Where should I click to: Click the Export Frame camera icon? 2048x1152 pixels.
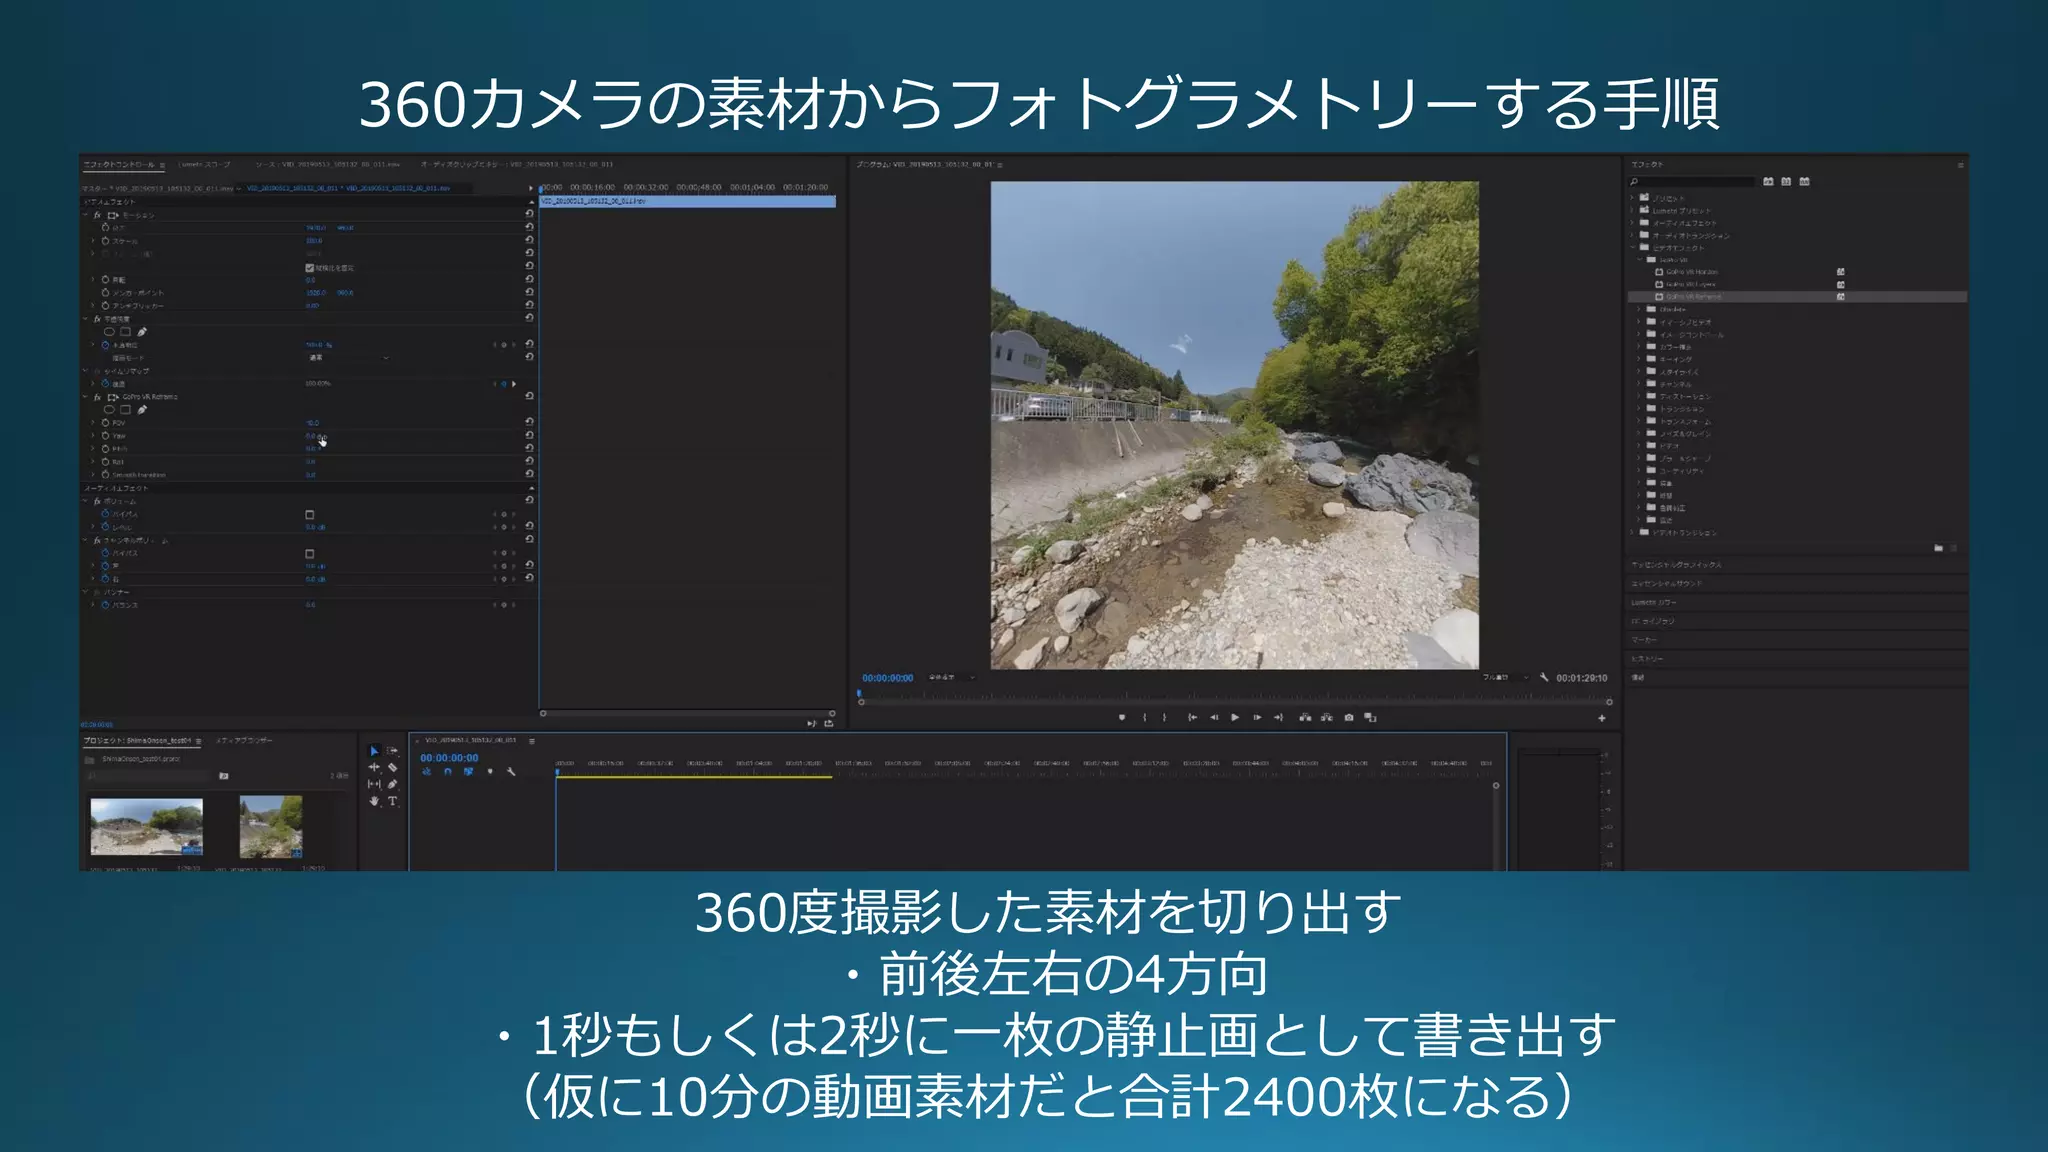pyautogui.click(x=1349, y=717)
